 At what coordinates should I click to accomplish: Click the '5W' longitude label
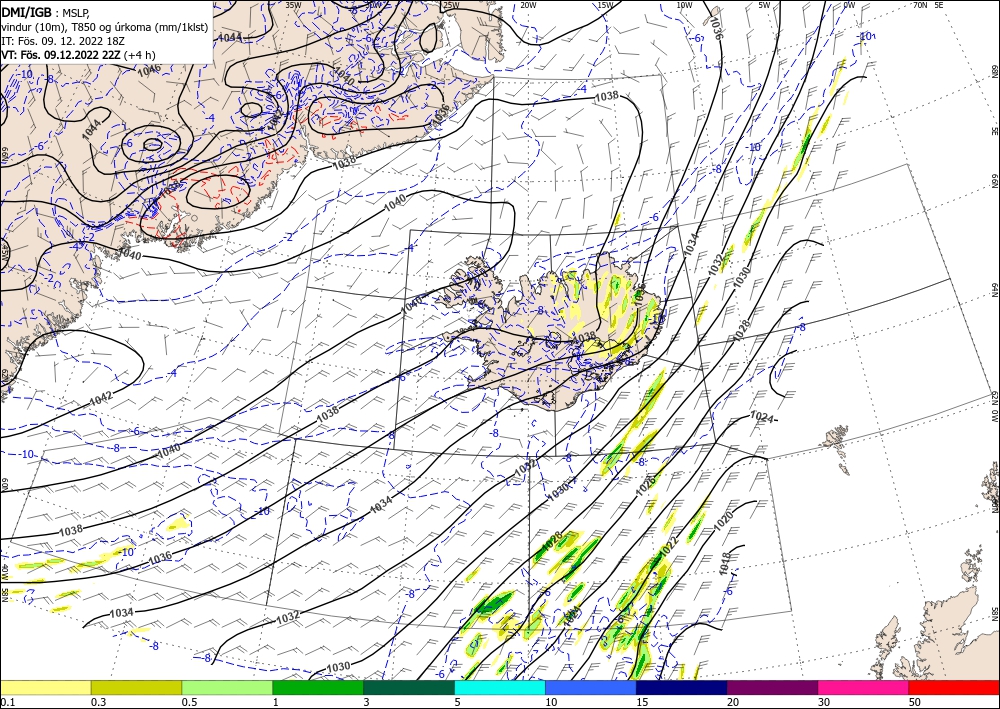(765, 4)
